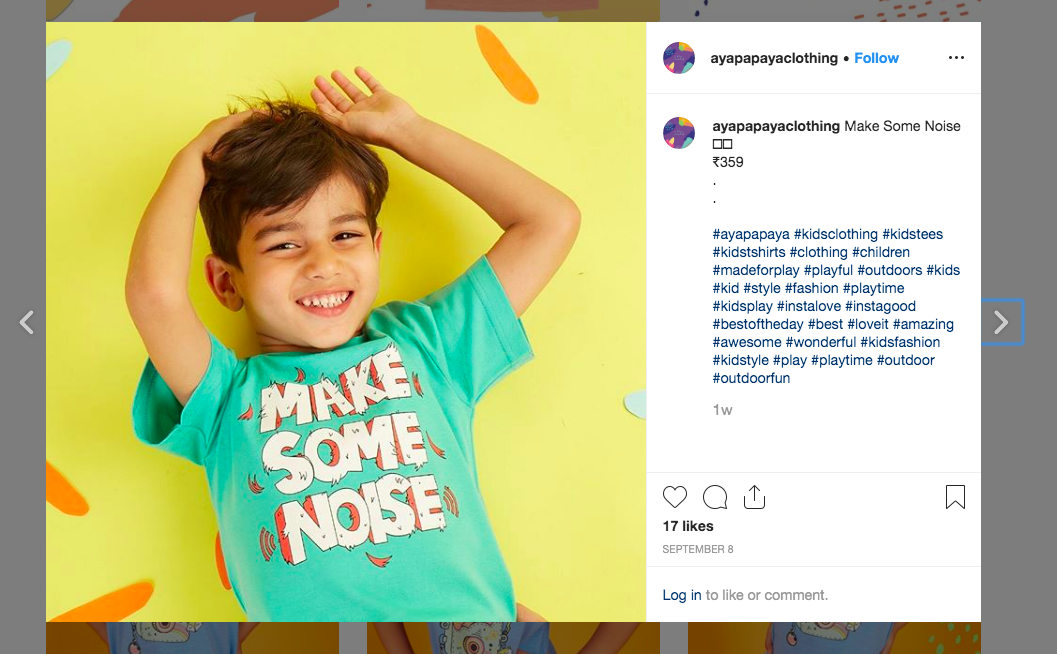Image resolution: width=1057 pixels, height=654 pixels.
Task: Click the SEPTEMBER 8 post date
Action: pyautogui.click(x=697, y=549)
